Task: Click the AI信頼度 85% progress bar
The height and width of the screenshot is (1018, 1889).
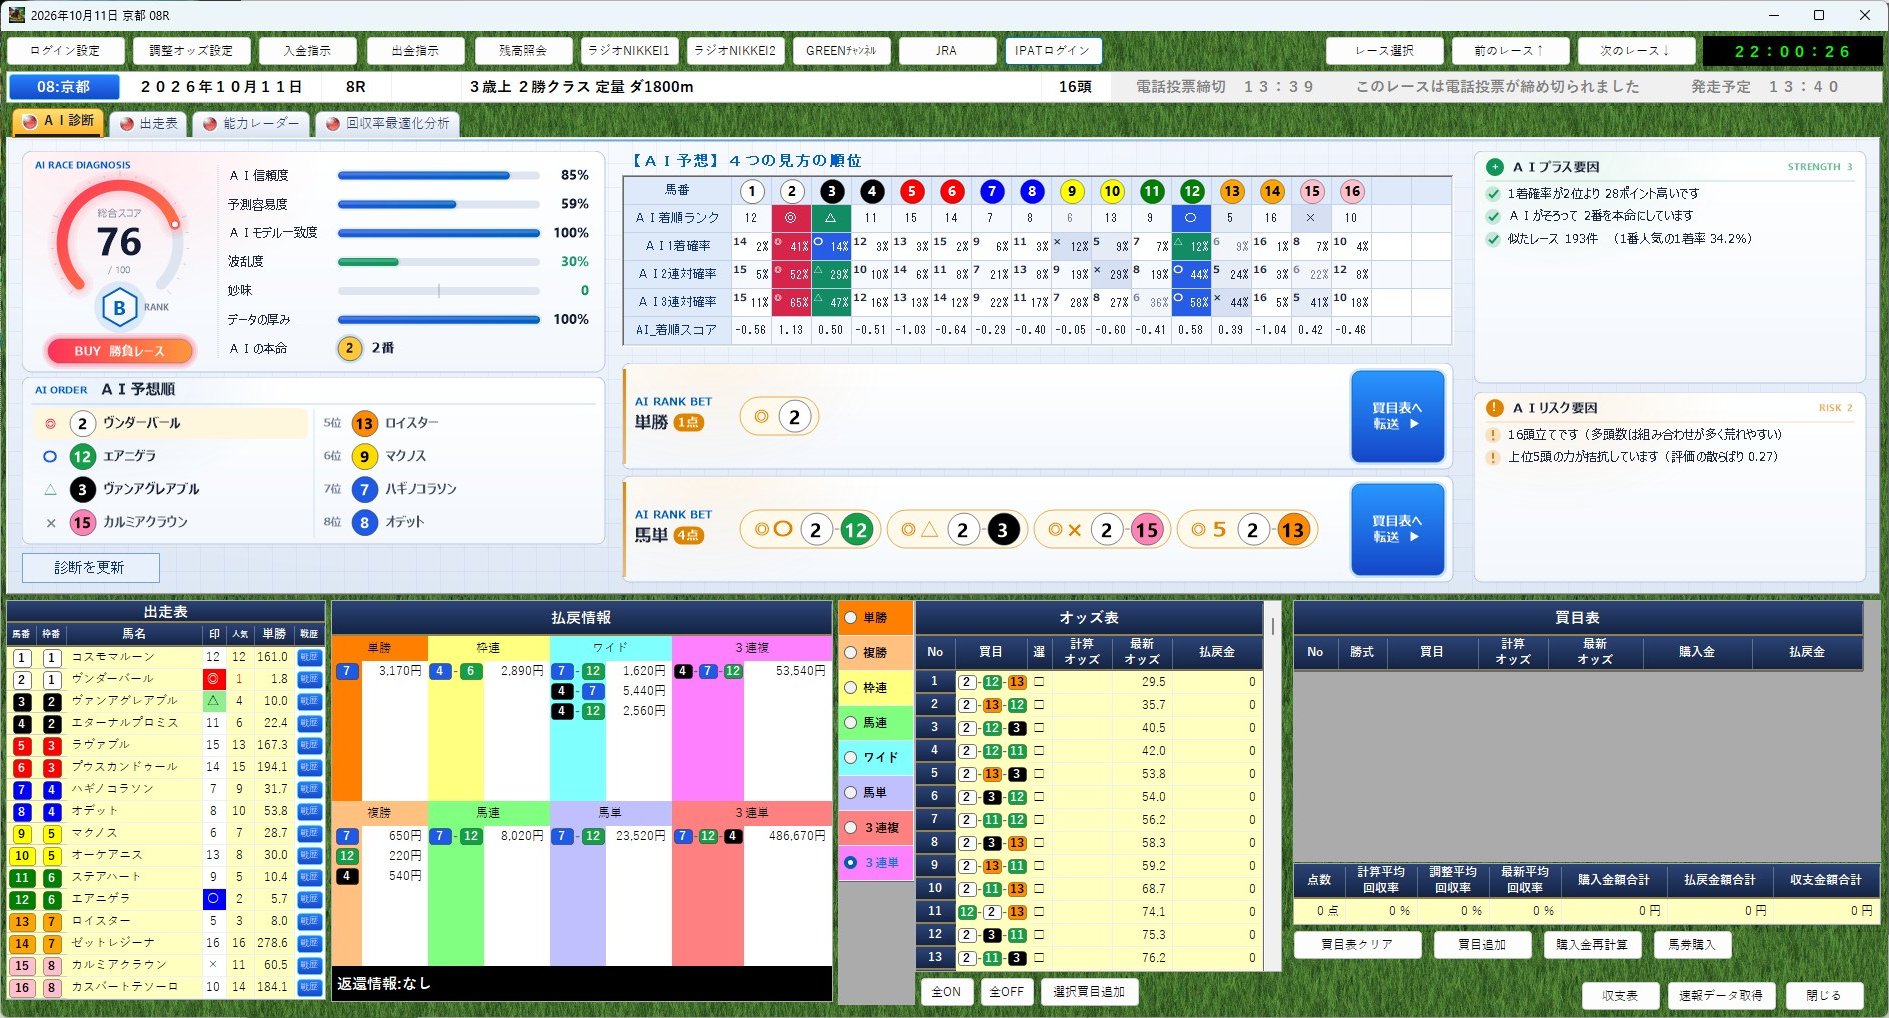Action: (x=438, y=175)
